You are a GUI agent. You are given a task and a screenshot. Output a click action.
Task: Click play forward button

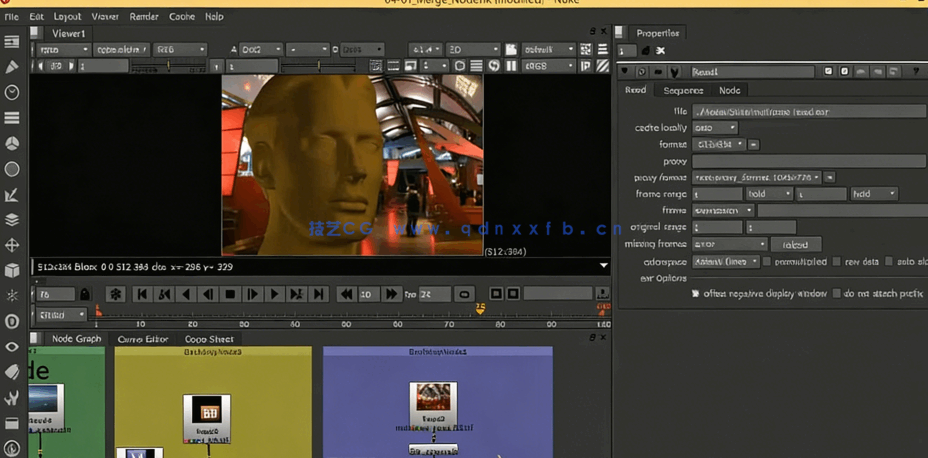(x=275, y=294)
